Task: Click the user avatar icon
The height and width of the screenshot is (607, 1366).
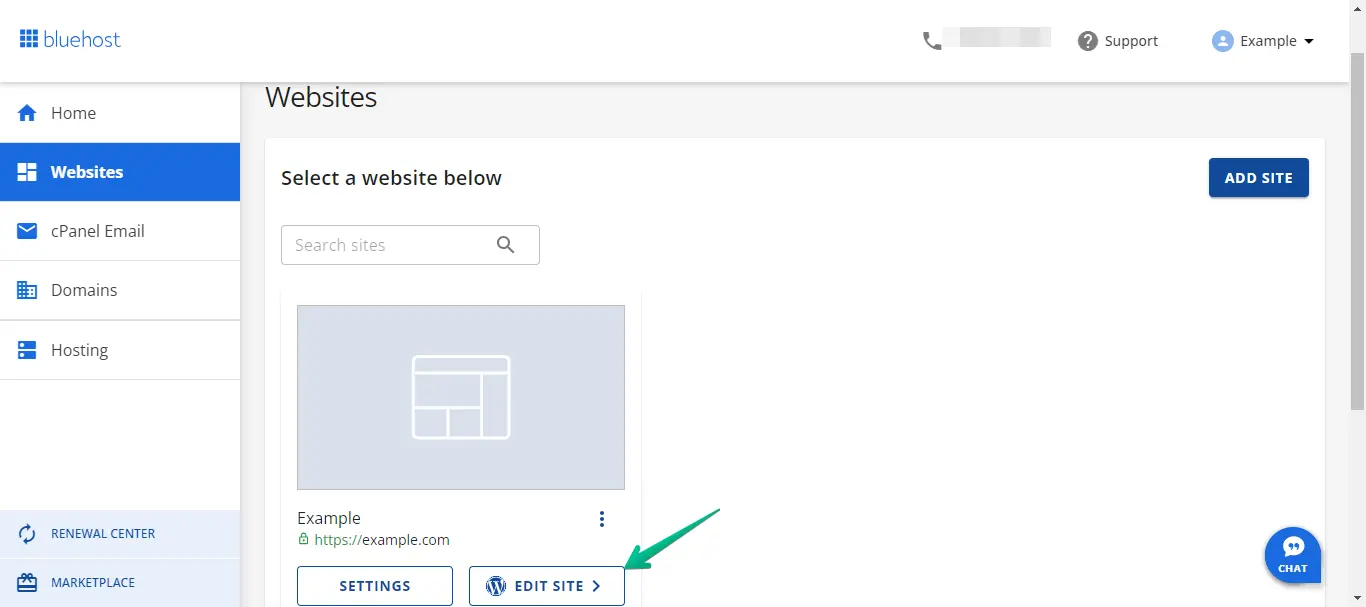Action: [x=1222, y=41]
